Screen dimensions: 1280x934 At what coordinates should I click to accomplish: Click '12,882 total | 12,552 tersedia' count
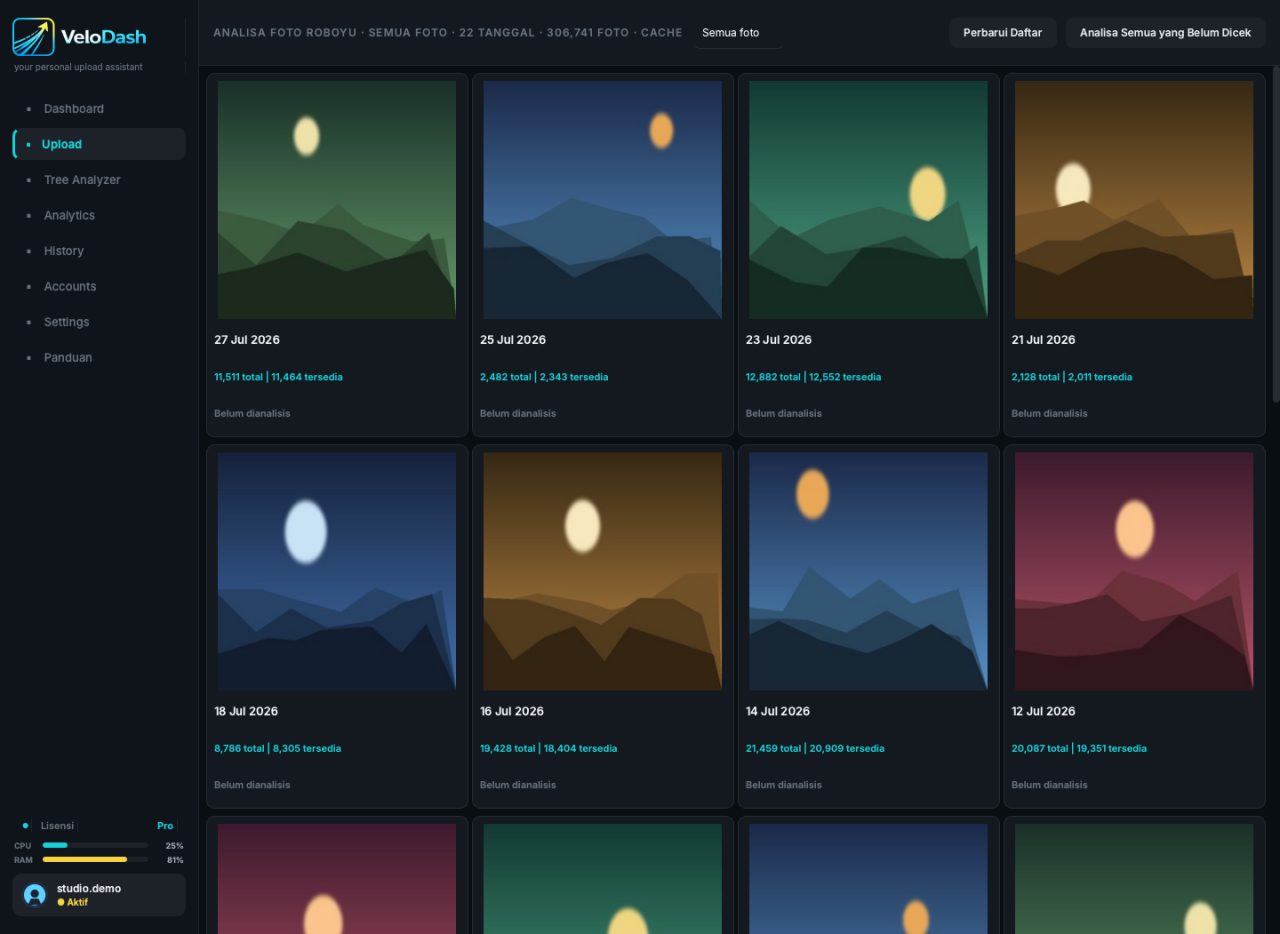click(814, 377)
